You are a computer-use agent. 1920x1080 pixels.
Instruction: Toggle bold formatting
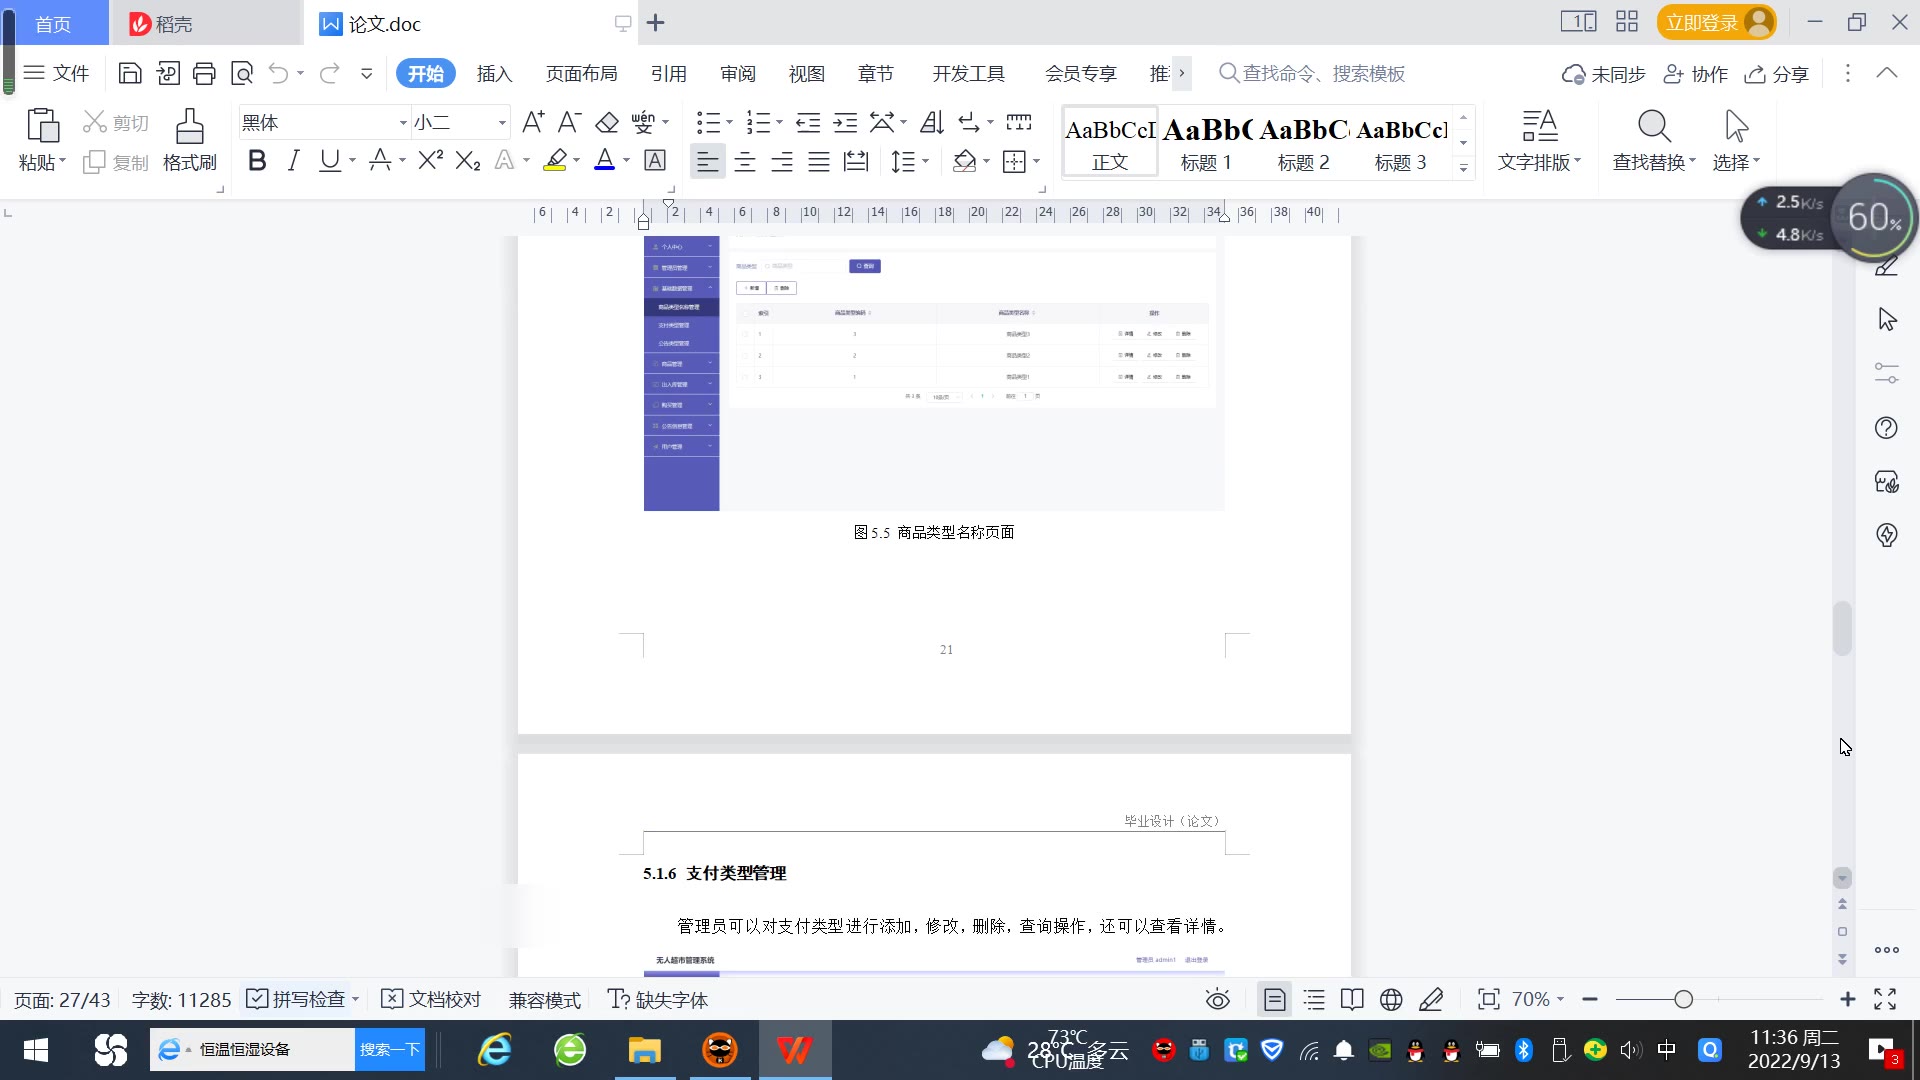tap(257, 161)
